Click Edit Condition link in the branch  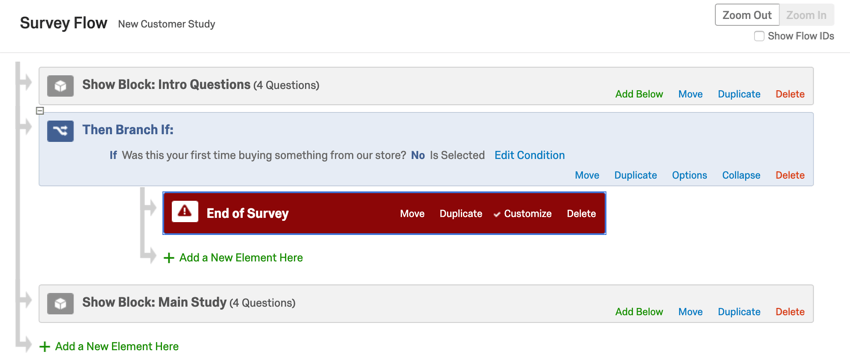[x=530, y=155]
